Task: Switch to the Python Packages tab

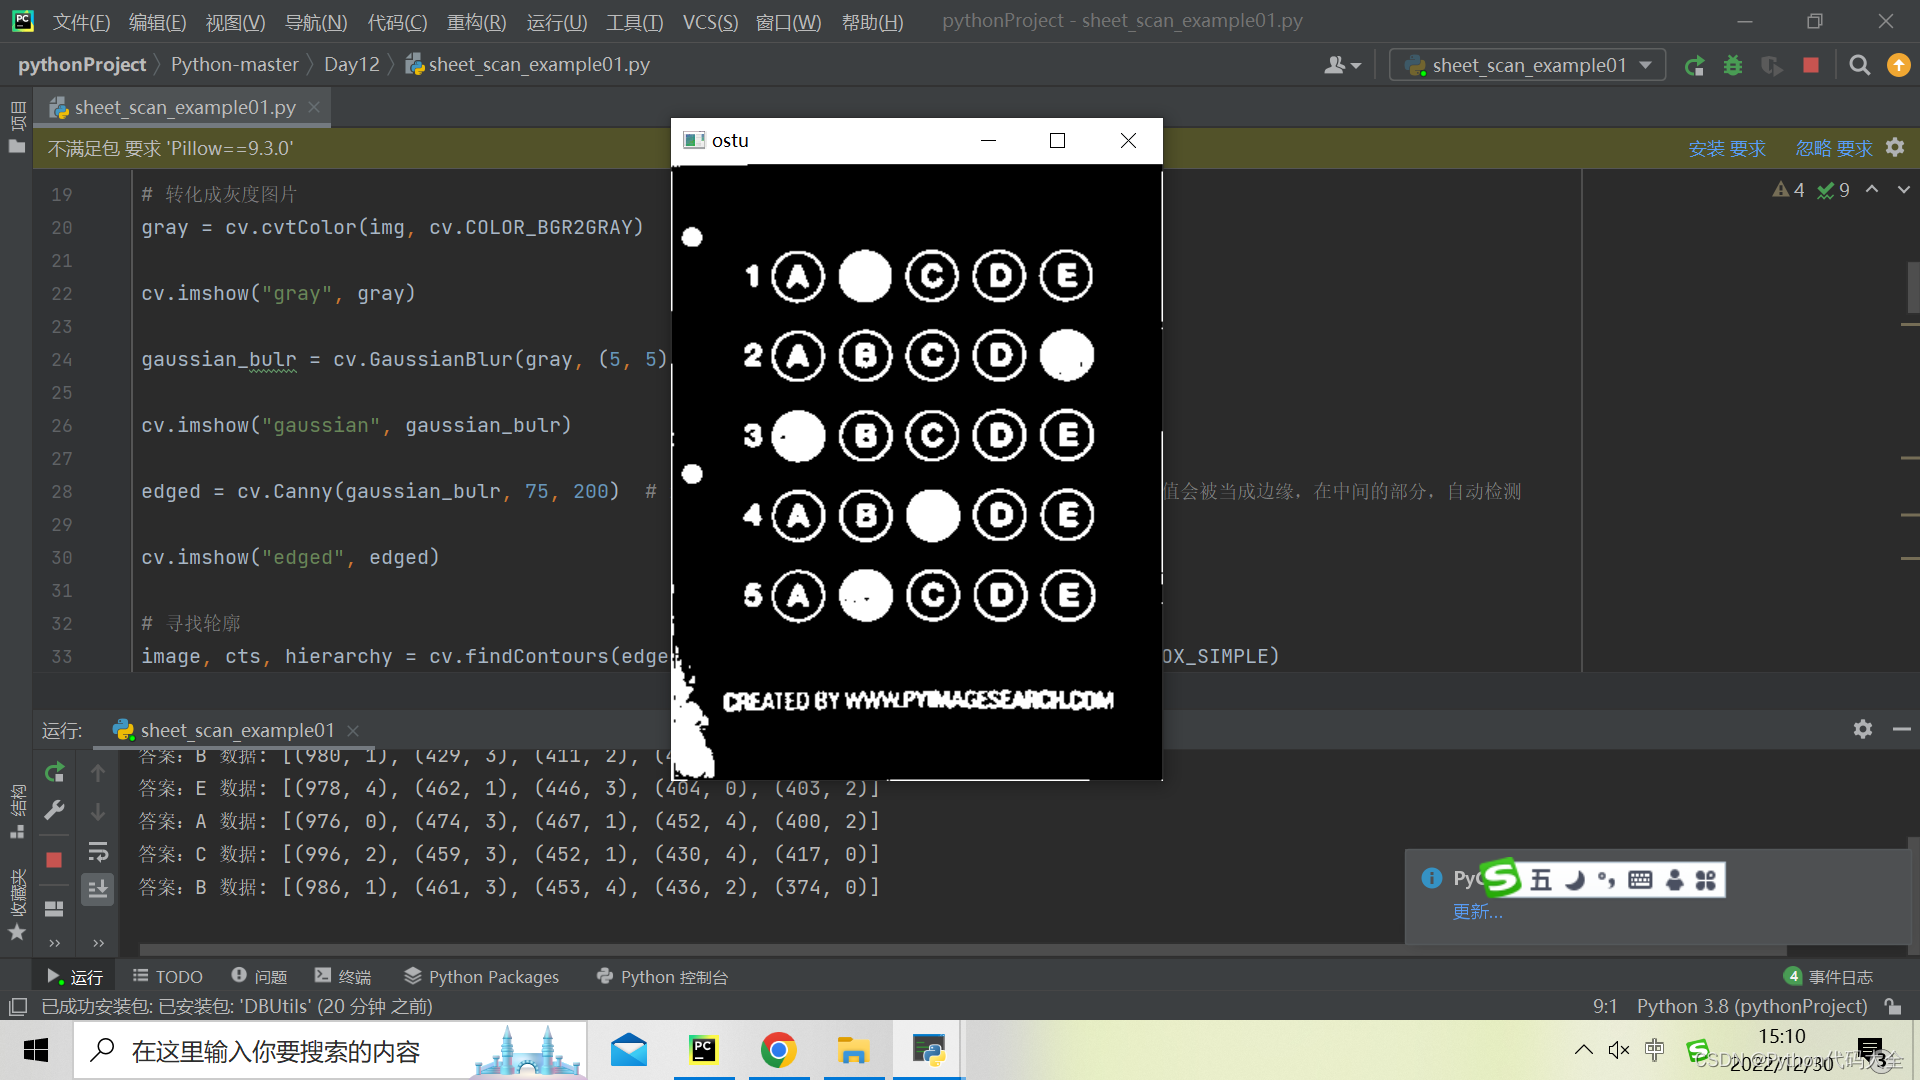Action: 481,977
